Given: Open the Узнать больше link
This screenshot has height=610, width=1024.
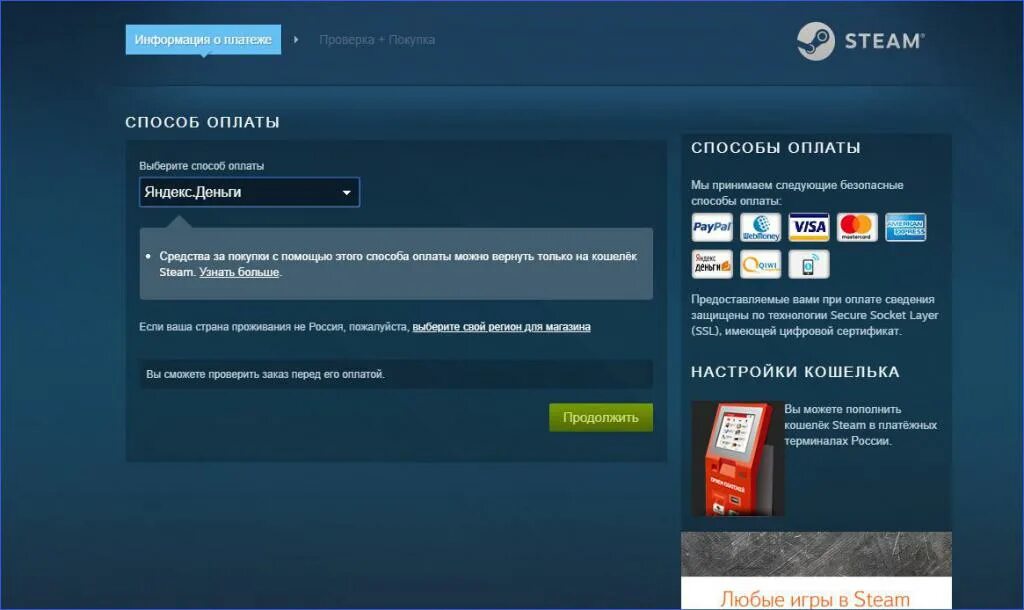Looking at the screenshot, I should (239, 272).
